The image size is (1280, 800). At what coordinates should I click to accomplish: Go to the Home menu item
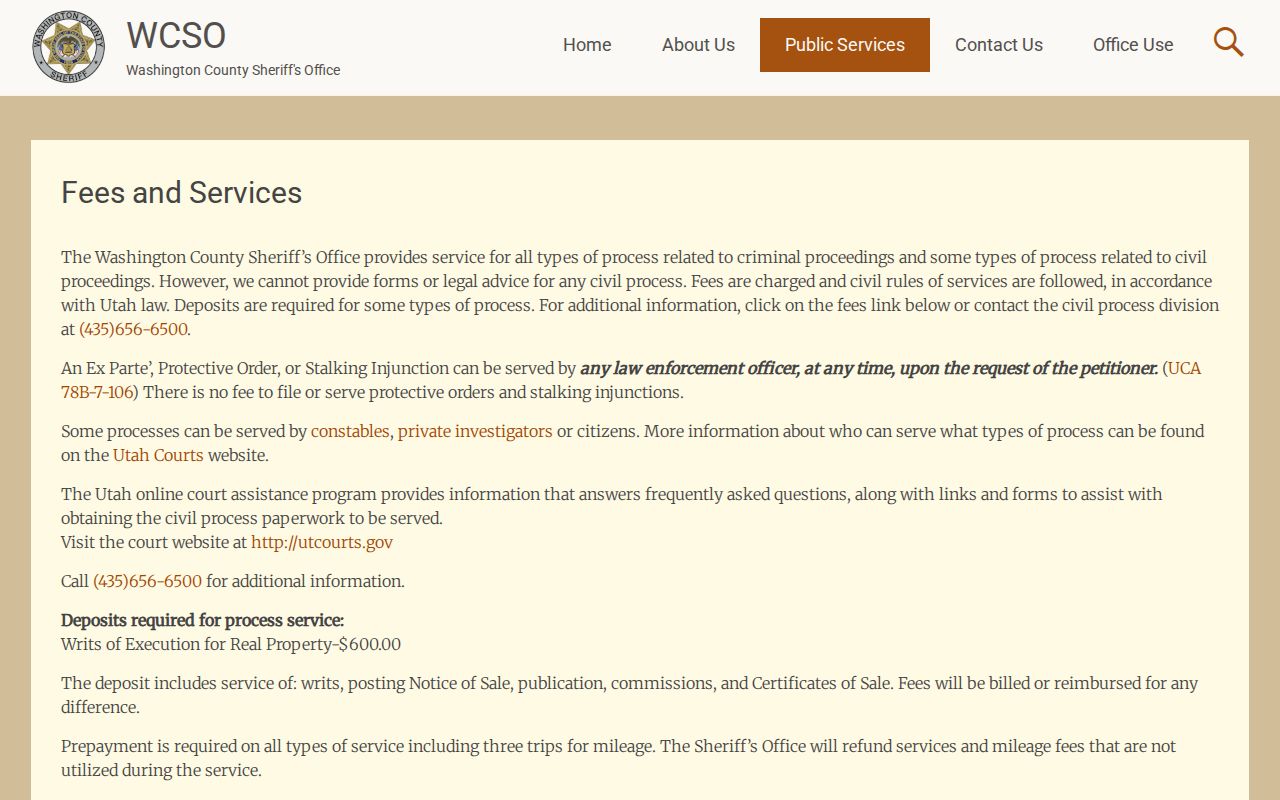point(587,45)
